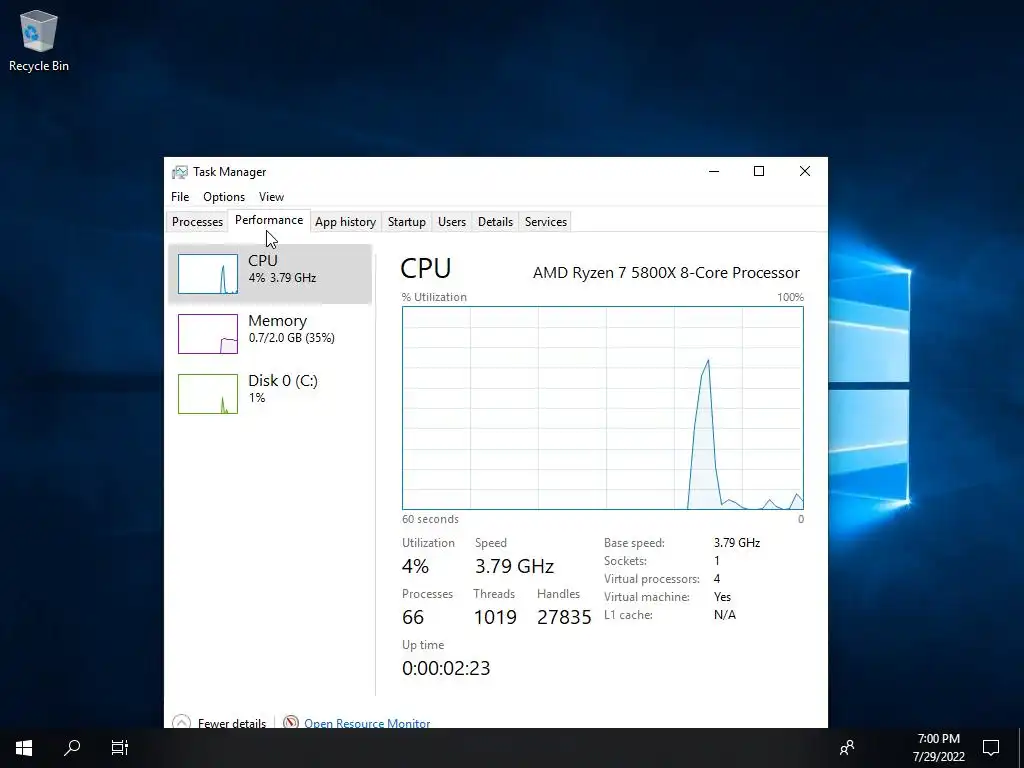This screenshot has width=1024, height=768.
Task: Switch to the Services tab
Action: click(546, 222)
